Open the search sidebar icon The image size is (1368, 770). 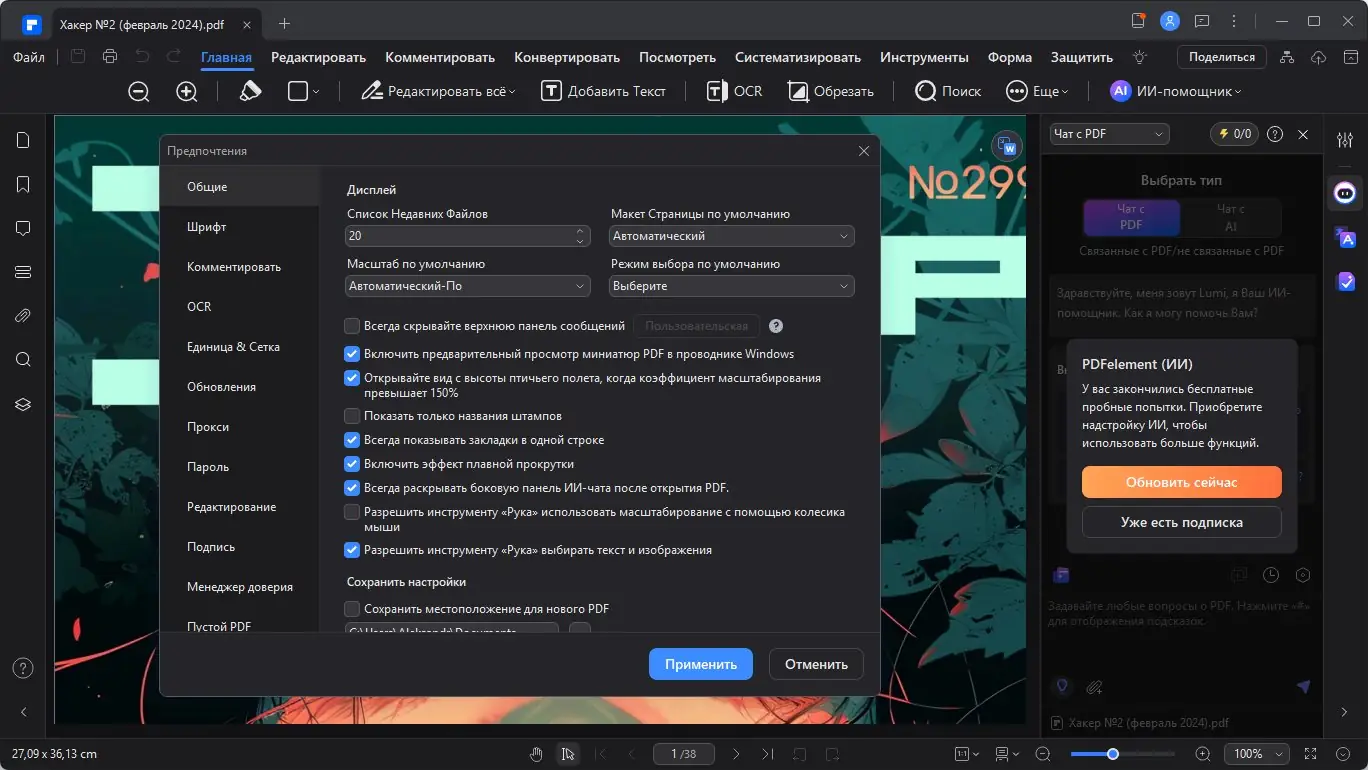pos(23,360)
